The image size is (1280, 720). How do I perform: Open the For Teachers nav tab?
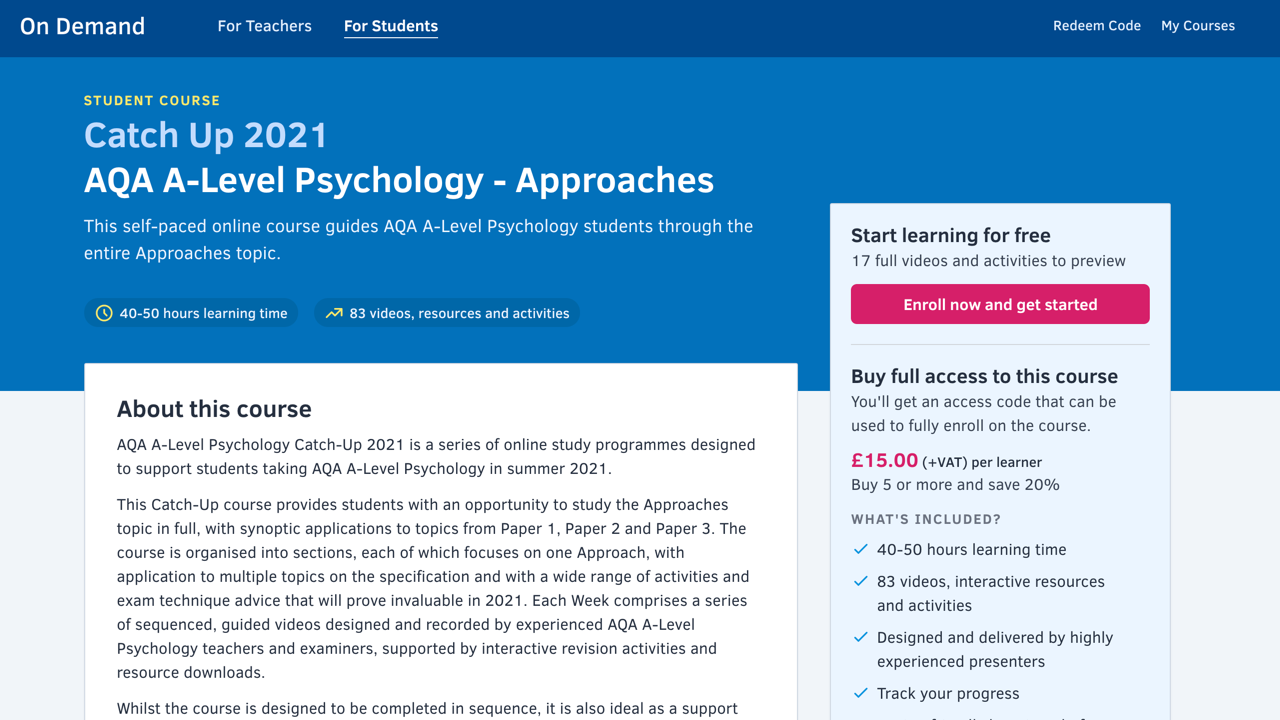(264, 26)
